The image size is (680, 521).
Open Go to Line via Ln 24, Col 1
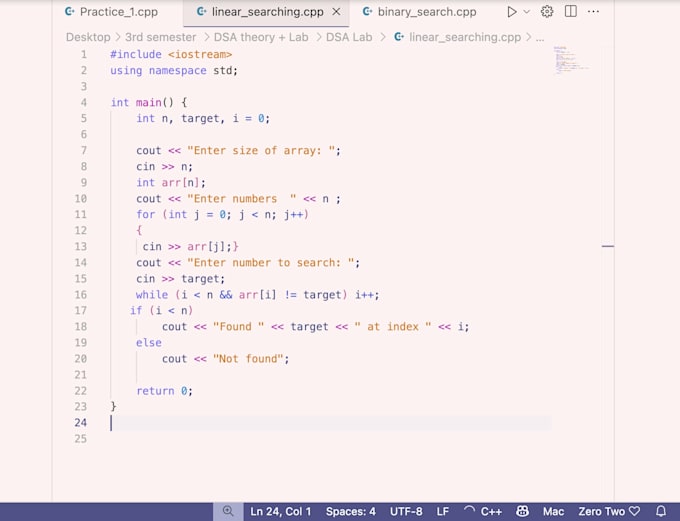[x=281, y=511]
